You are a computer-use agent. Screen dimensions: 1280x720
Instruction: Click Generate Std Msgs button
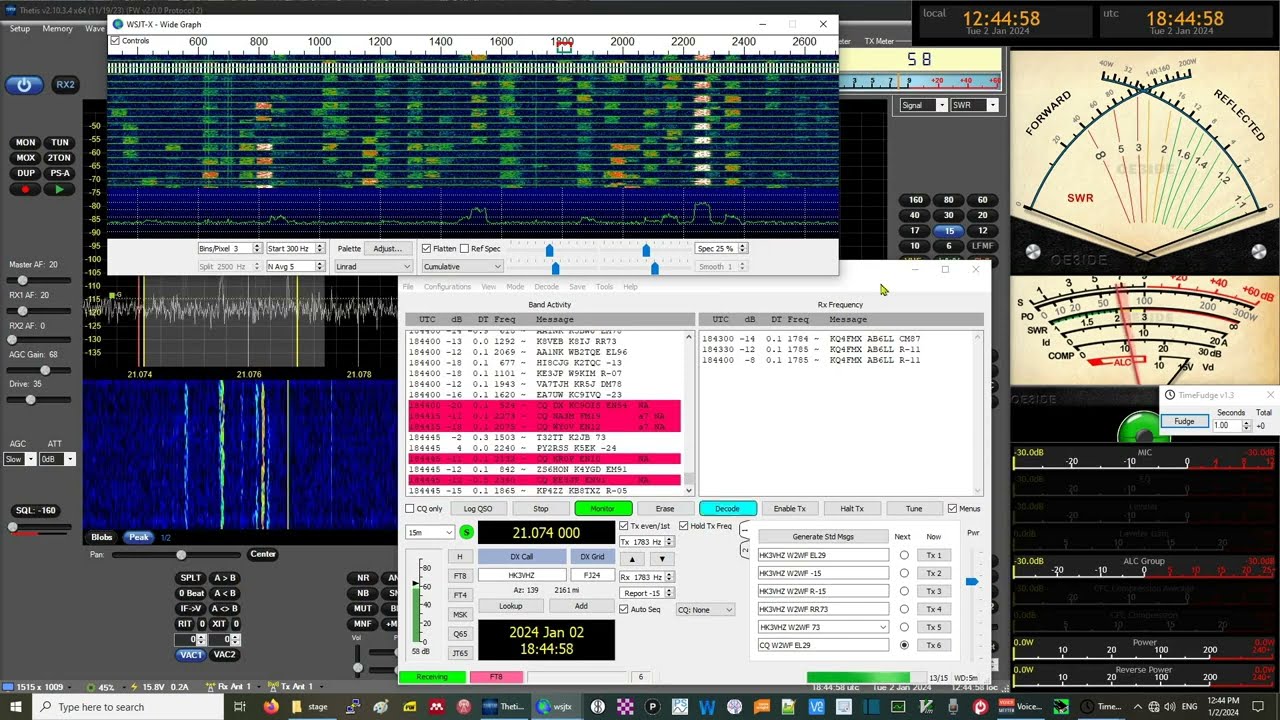tap(823, 537)
